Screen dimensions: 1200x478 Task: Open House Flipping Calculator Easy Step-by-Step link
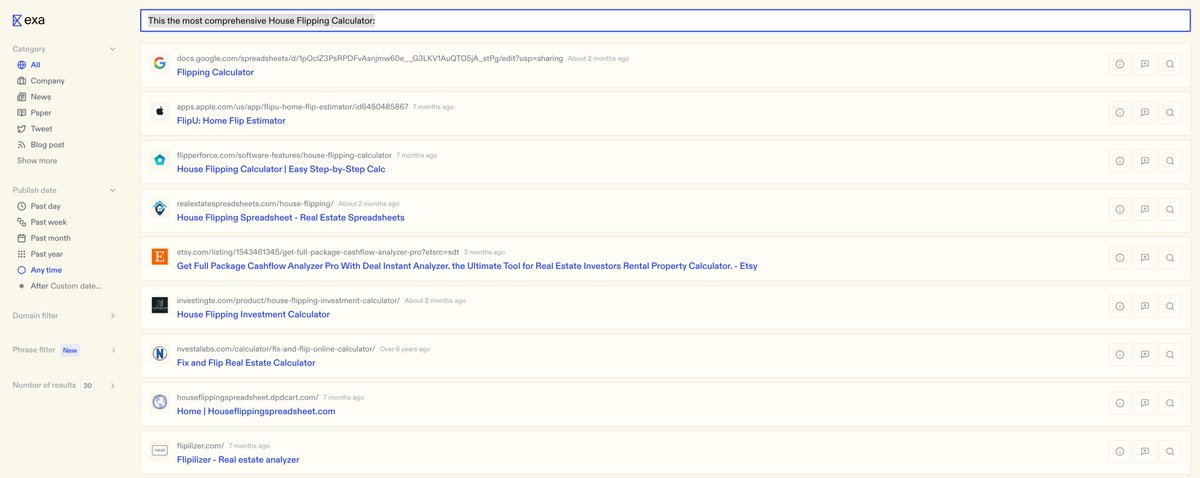(281, 169)
